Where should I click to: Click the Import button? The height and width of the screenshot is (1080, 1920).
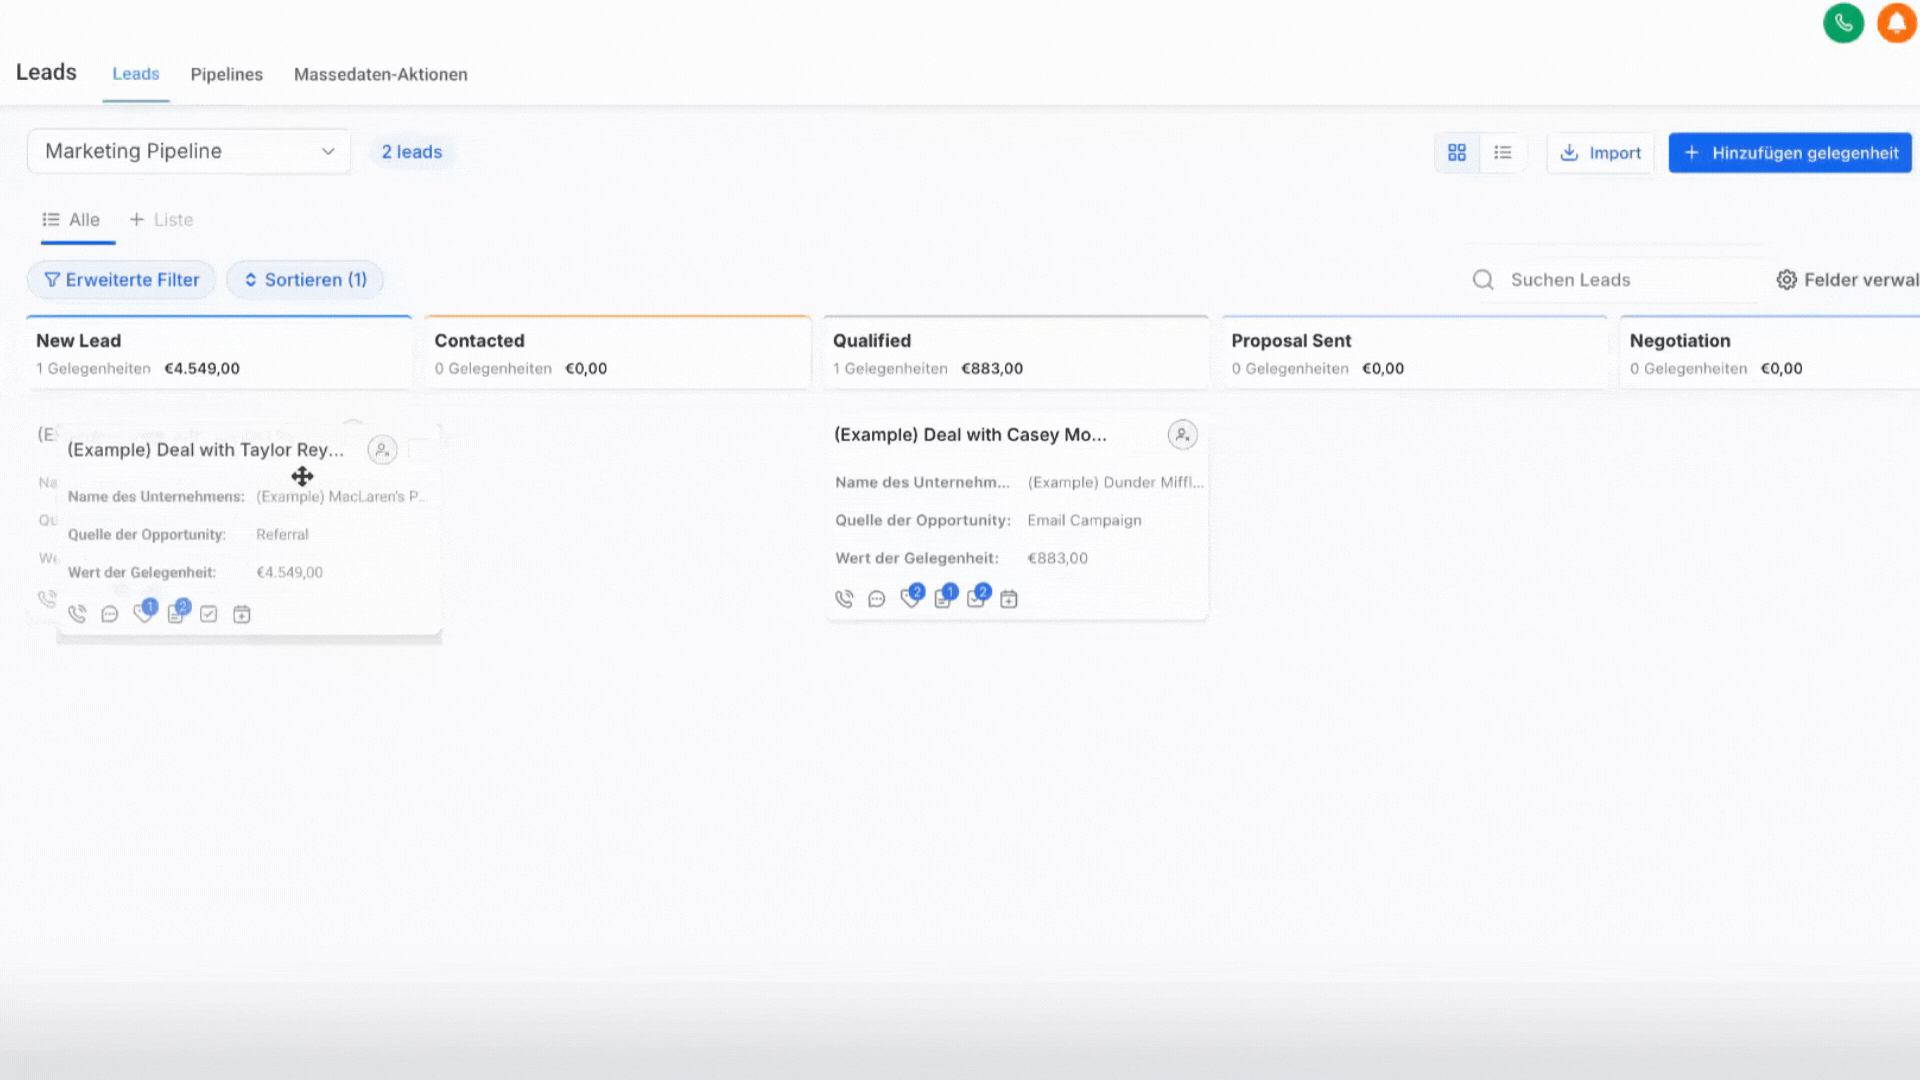1600,153
